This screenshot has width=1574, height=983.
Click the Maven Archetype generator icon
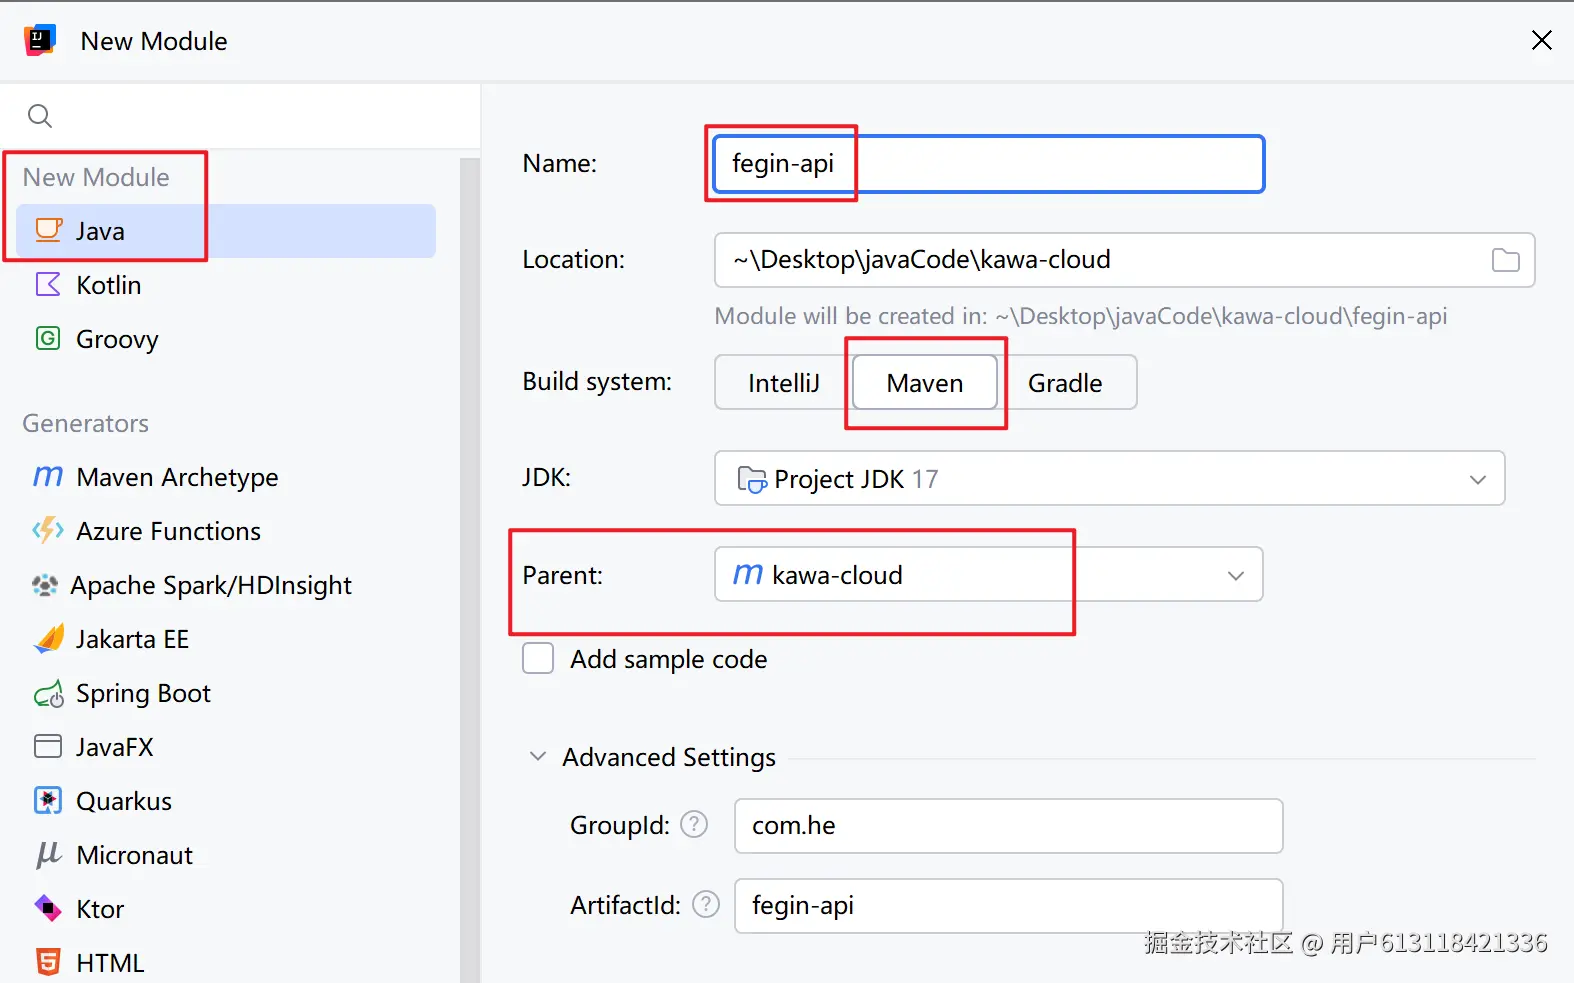[48, 477]
